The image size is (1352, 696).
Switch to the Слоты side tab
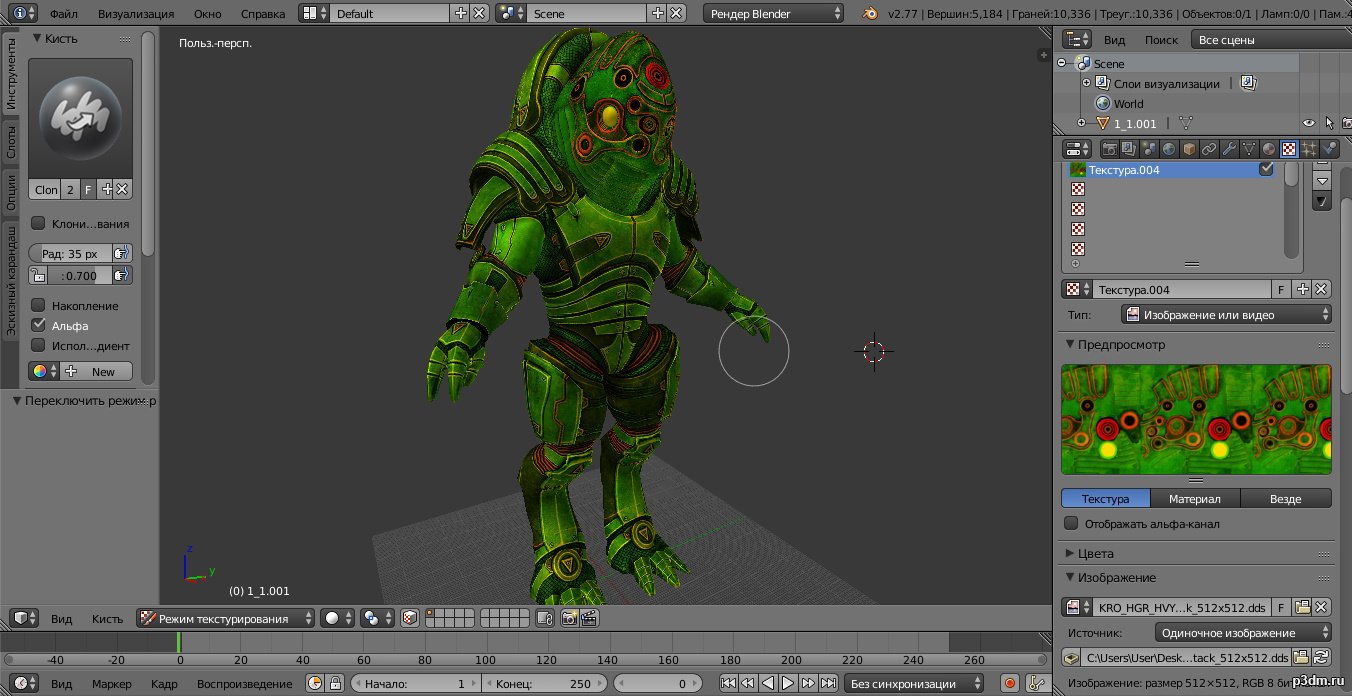tap(10, 141)
